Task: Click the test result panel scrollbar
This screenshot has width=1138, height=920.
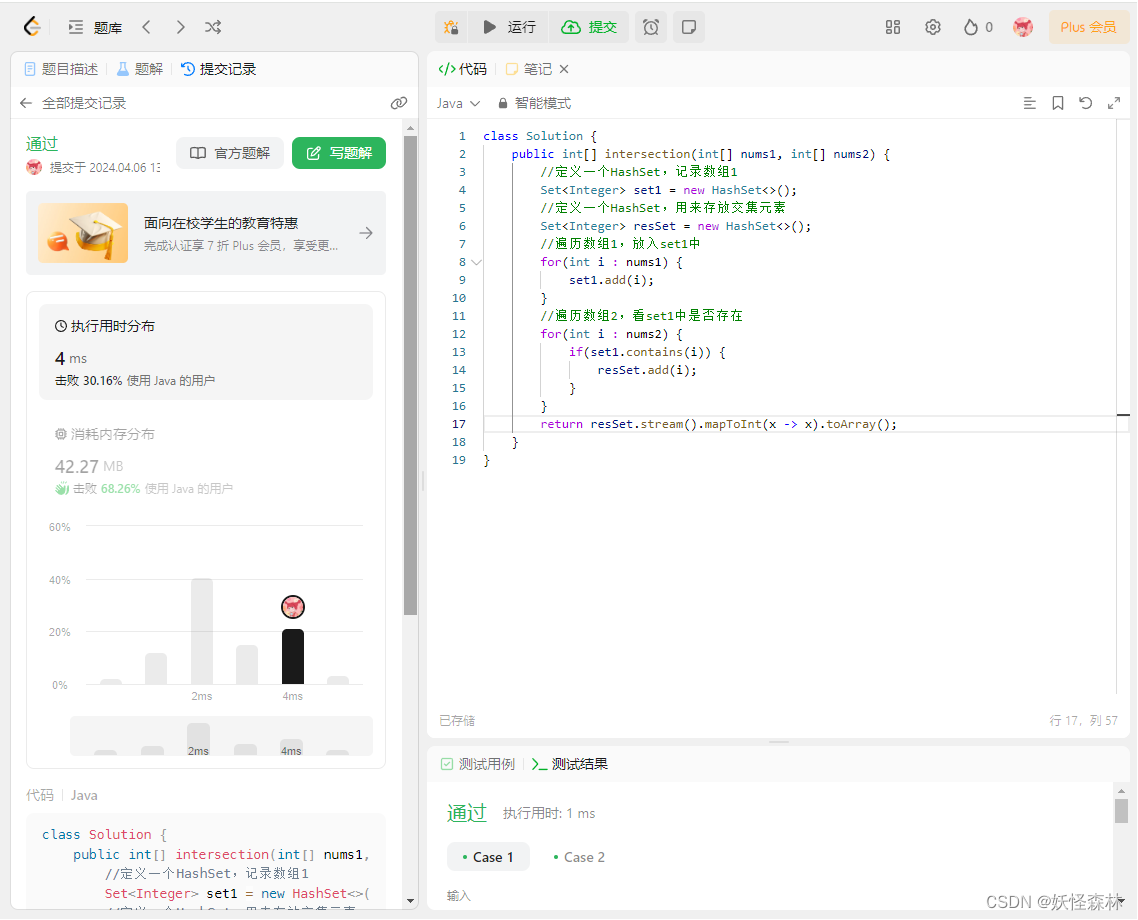Action: (x=1121, y=810)
